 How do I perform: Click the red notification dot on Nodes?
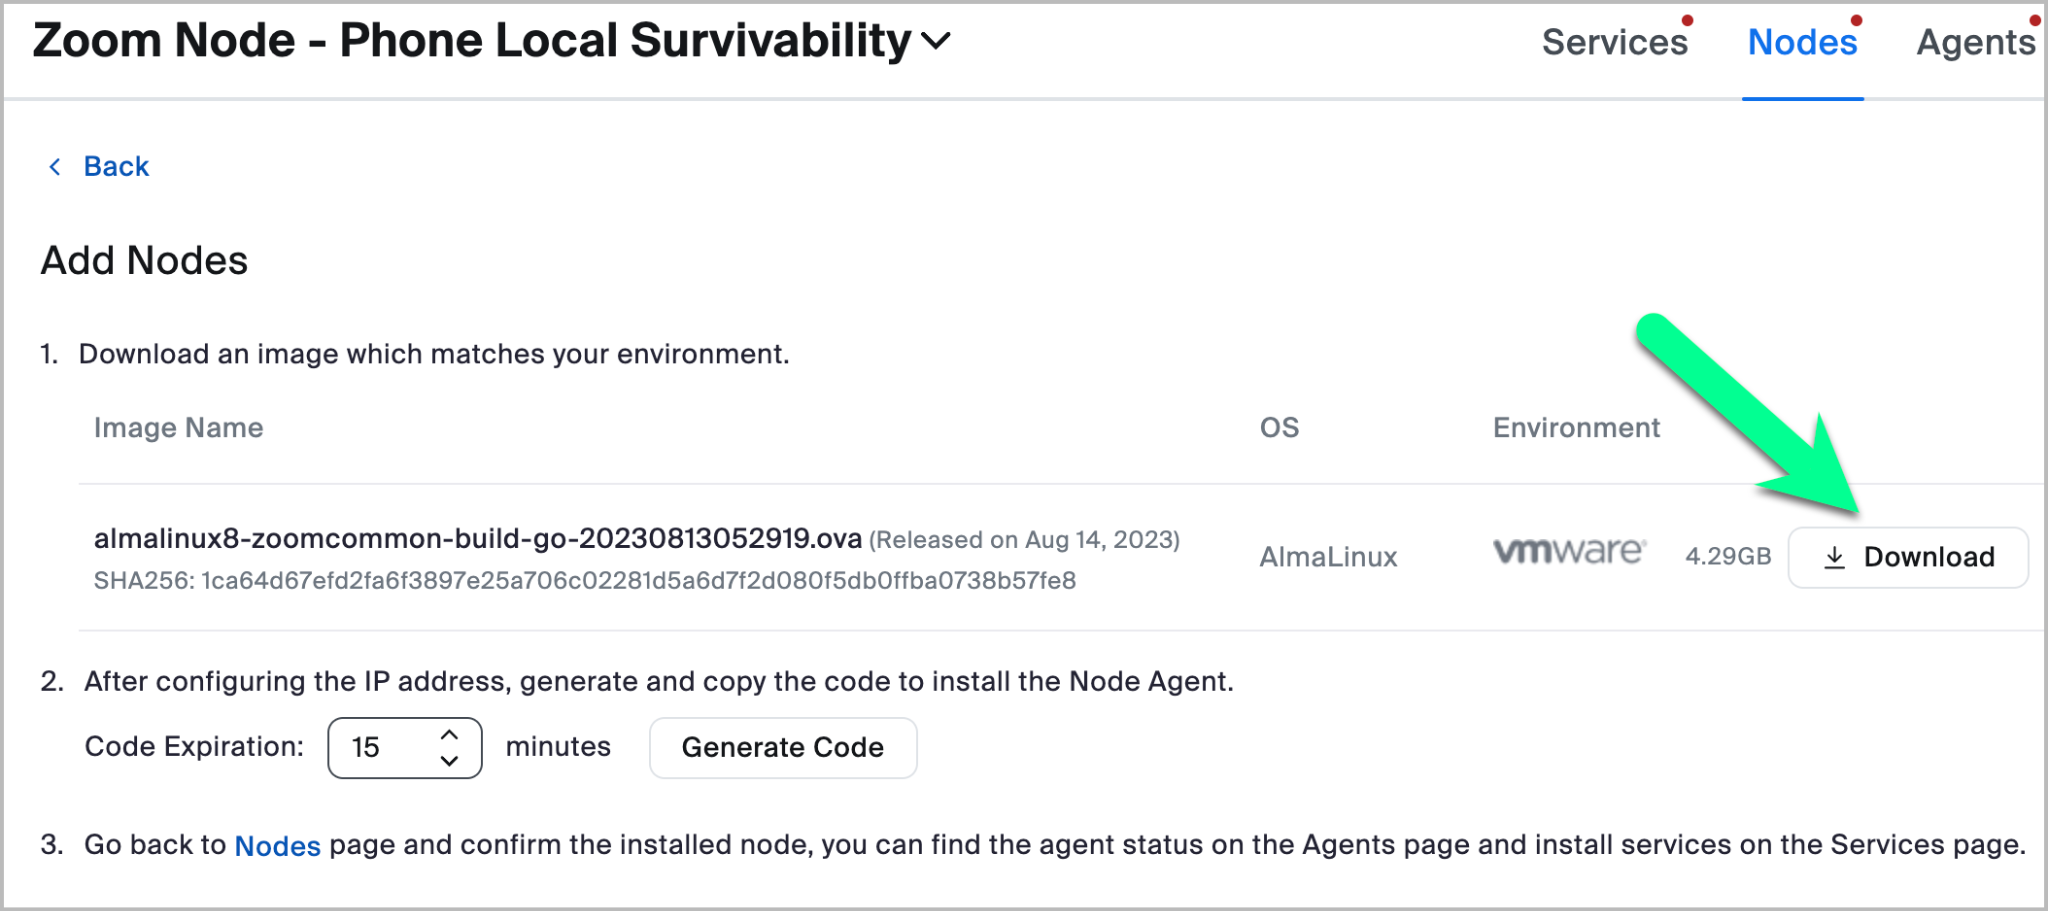coord(1856,21)
